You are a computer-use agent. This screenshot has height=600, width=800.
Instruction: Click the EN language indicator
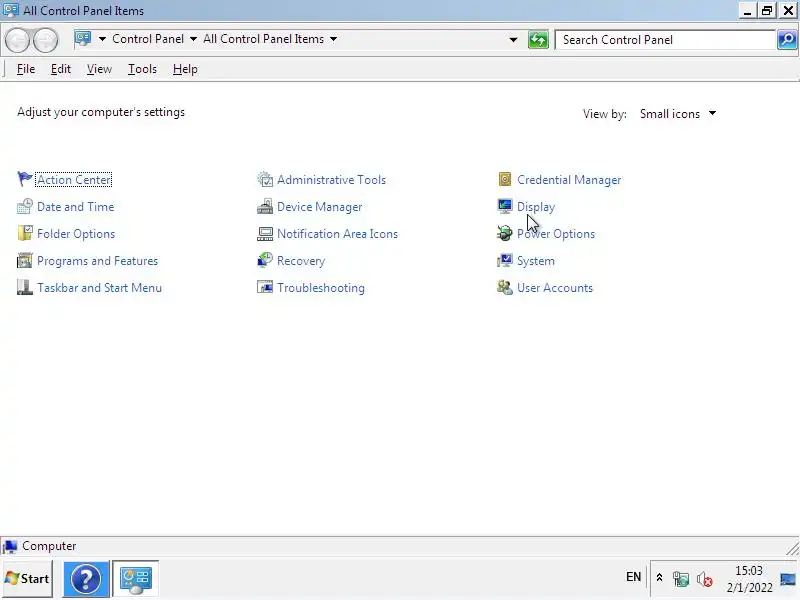coord(633,577)
